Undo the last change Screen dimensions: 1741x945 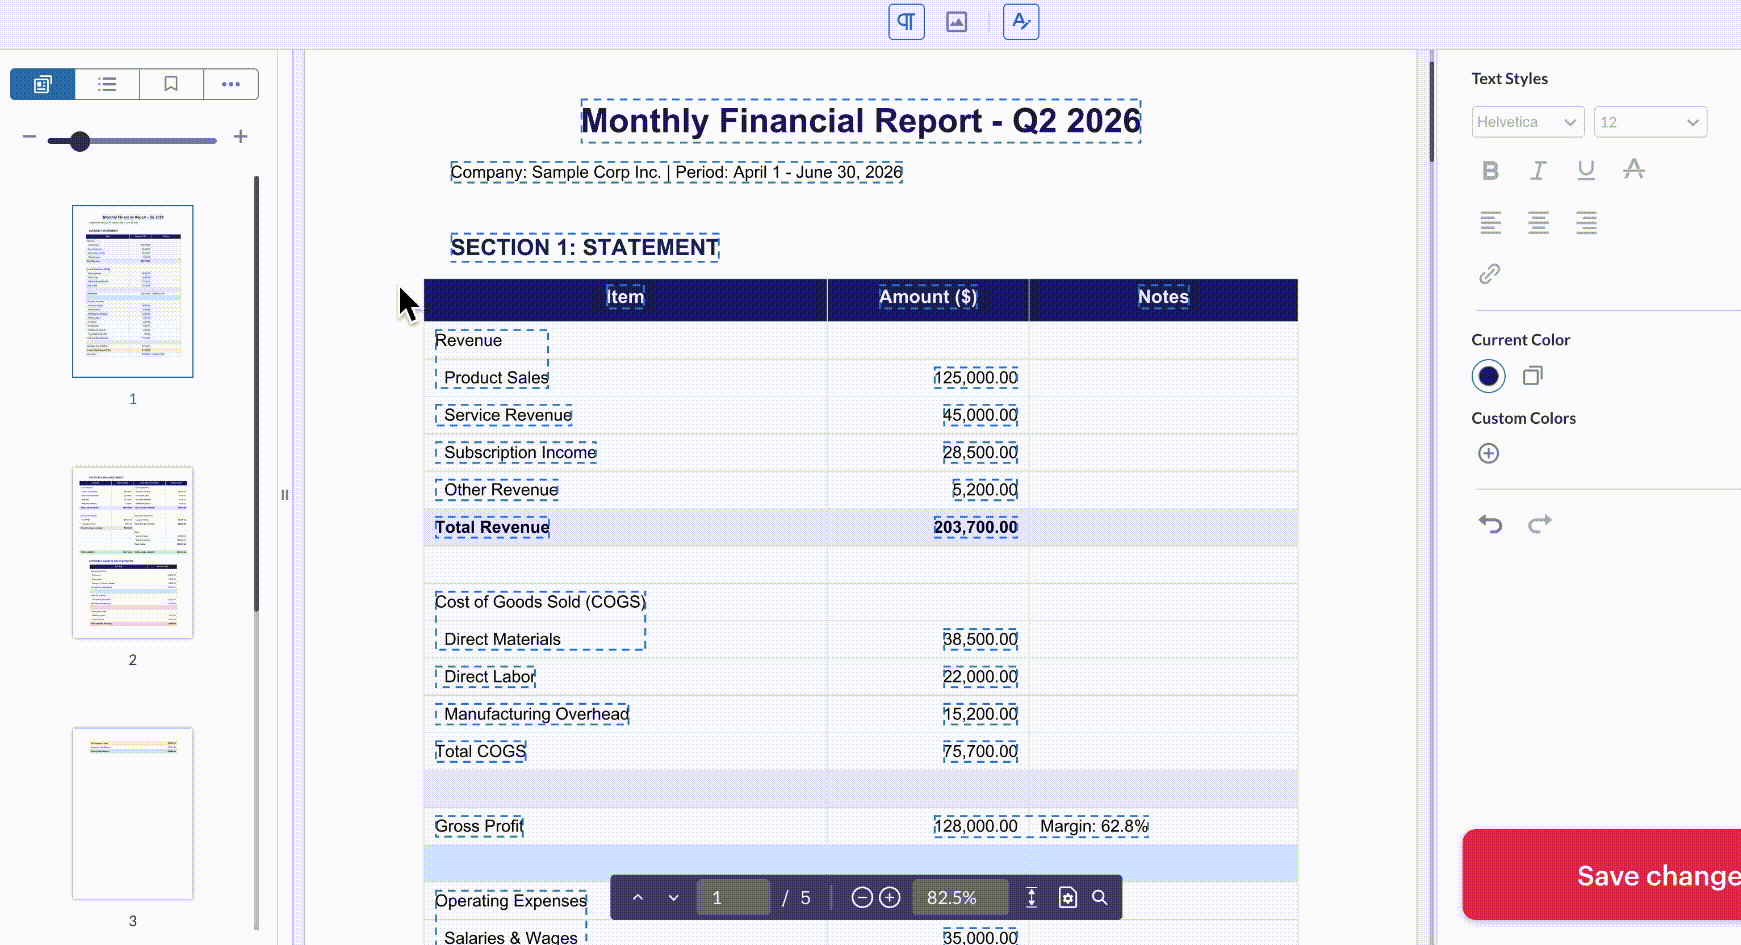1490,523
